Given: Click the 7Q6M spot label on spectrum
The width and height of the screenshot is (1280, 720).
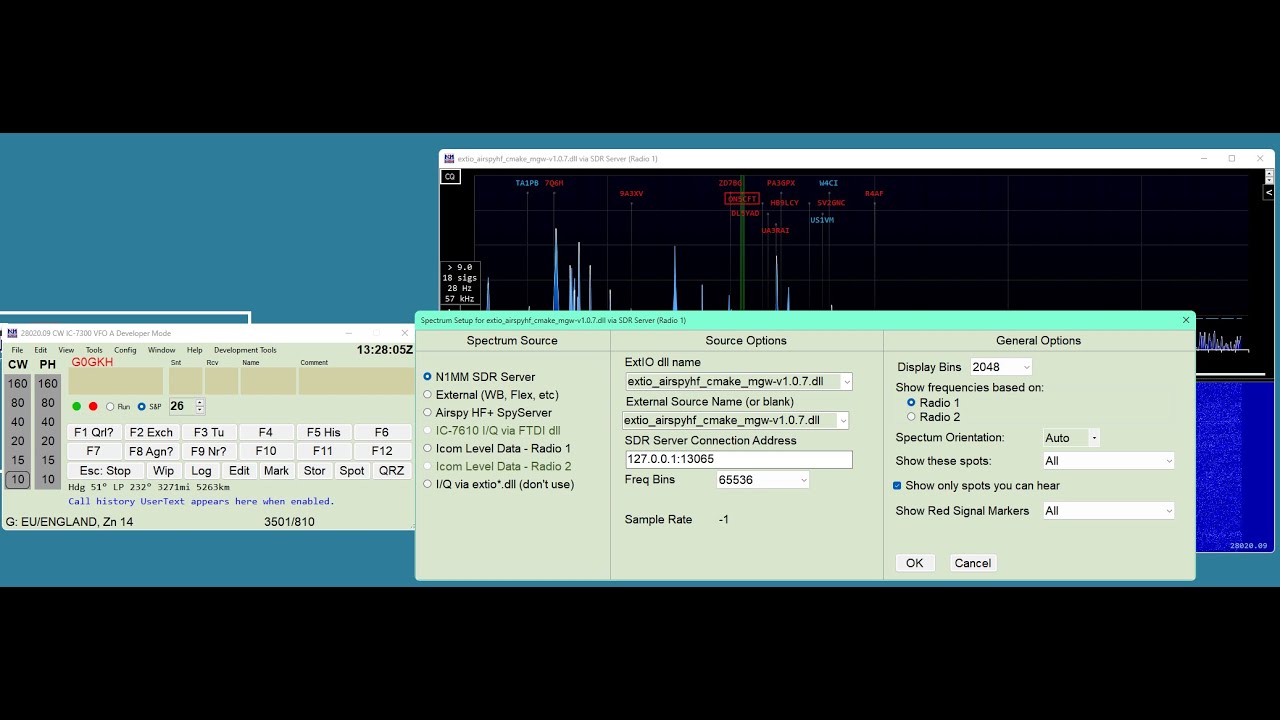Looking at the screenshot, I should (554, 183).
